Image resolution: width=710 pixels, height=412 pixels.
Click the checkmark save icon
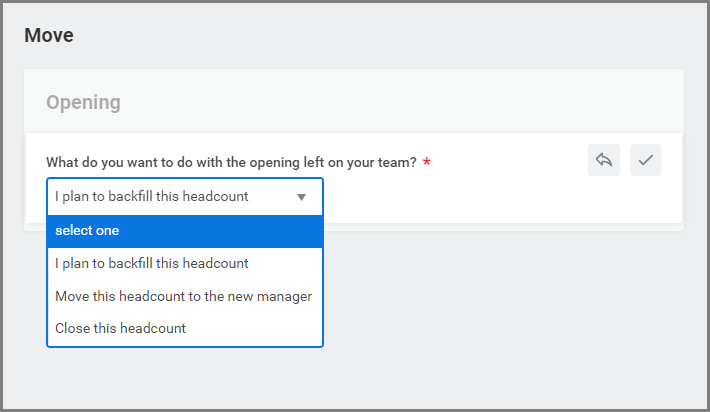tap(646, 160)
